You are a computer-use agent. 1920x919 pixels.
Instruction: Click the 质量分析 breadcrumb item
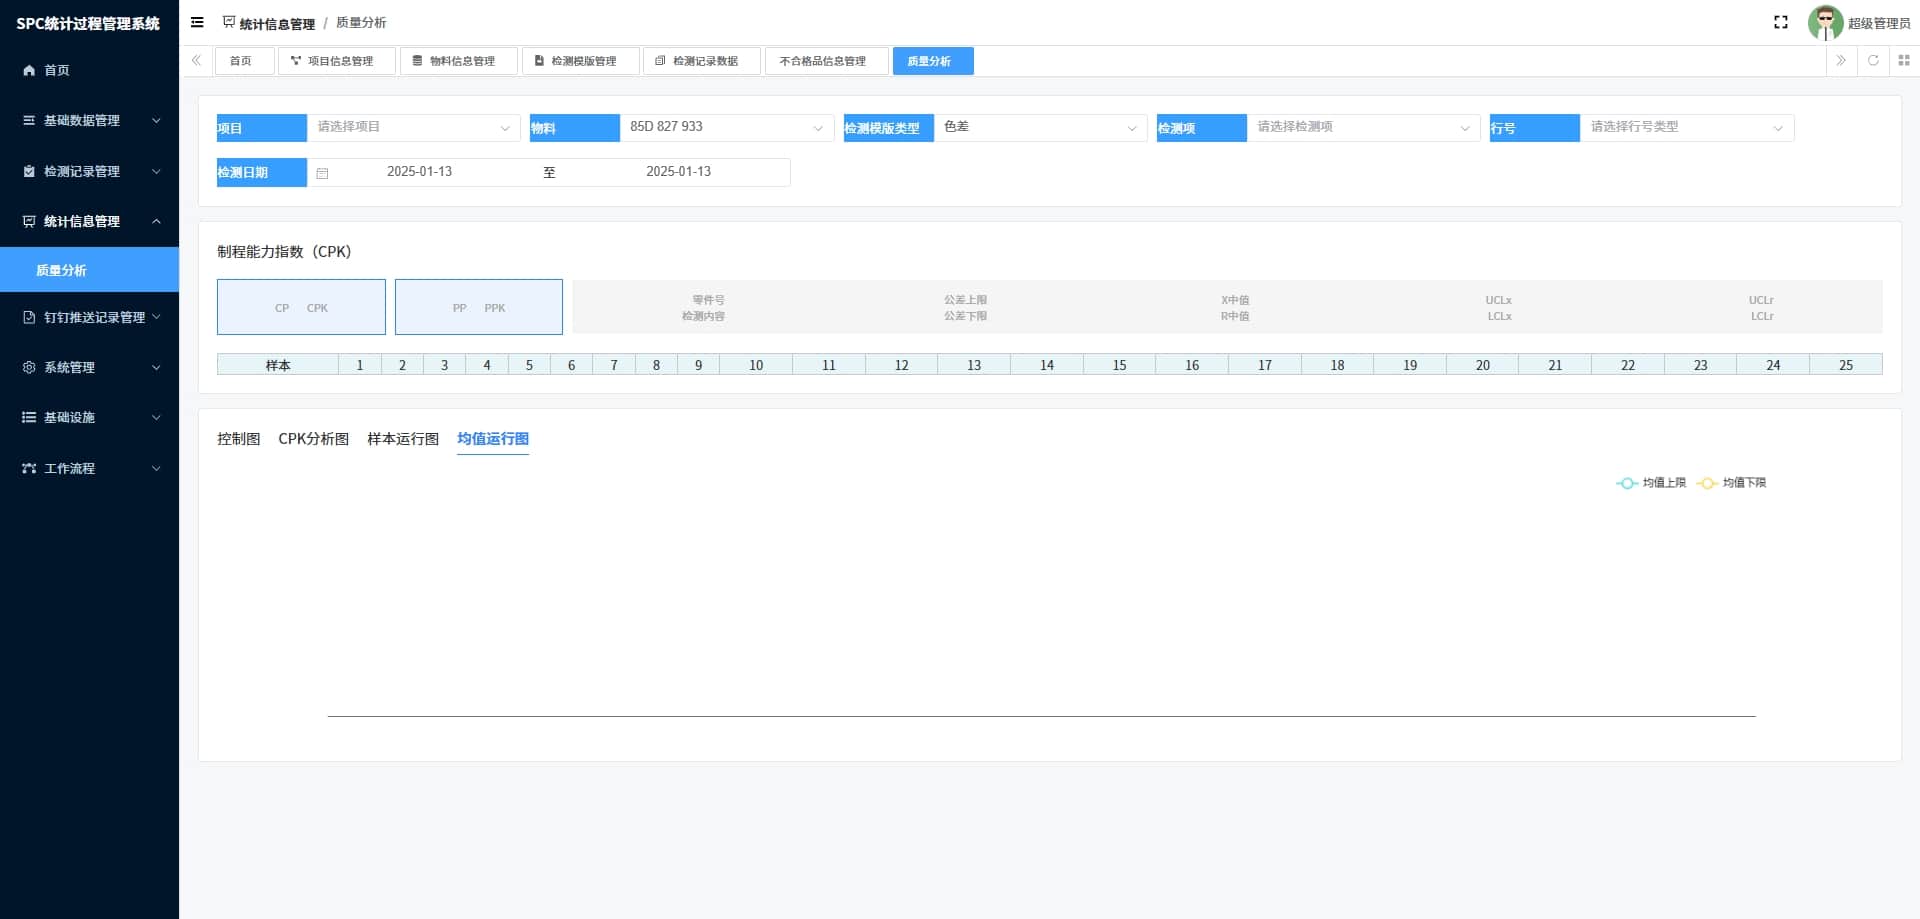361,22
